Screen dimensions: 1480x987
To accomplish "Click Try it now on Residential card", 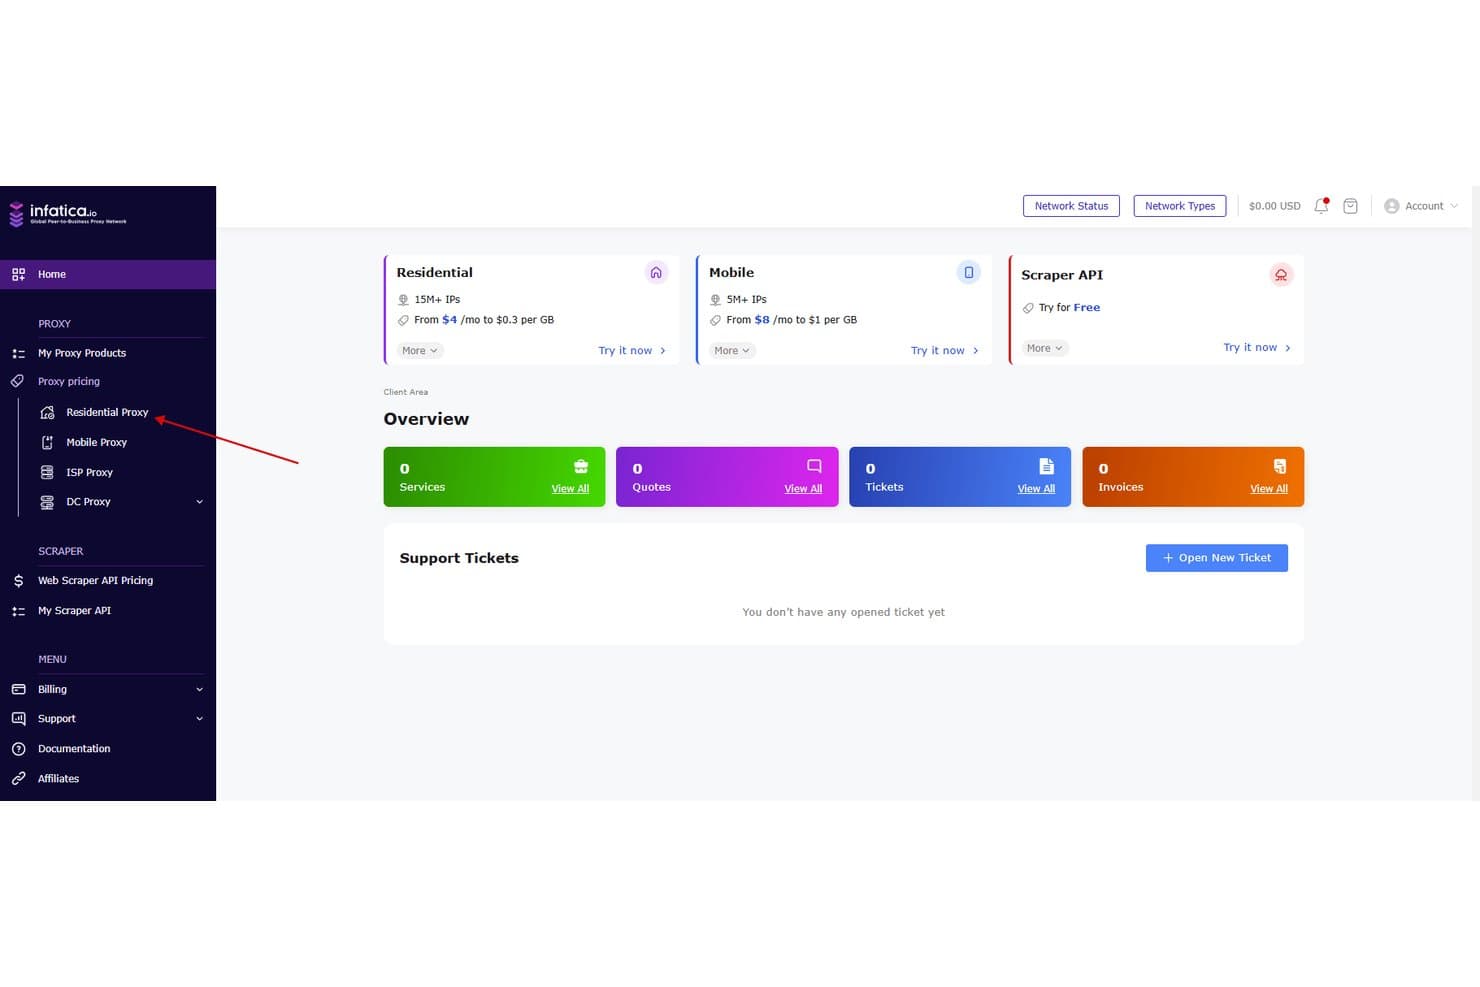I will tap(632, 350).
